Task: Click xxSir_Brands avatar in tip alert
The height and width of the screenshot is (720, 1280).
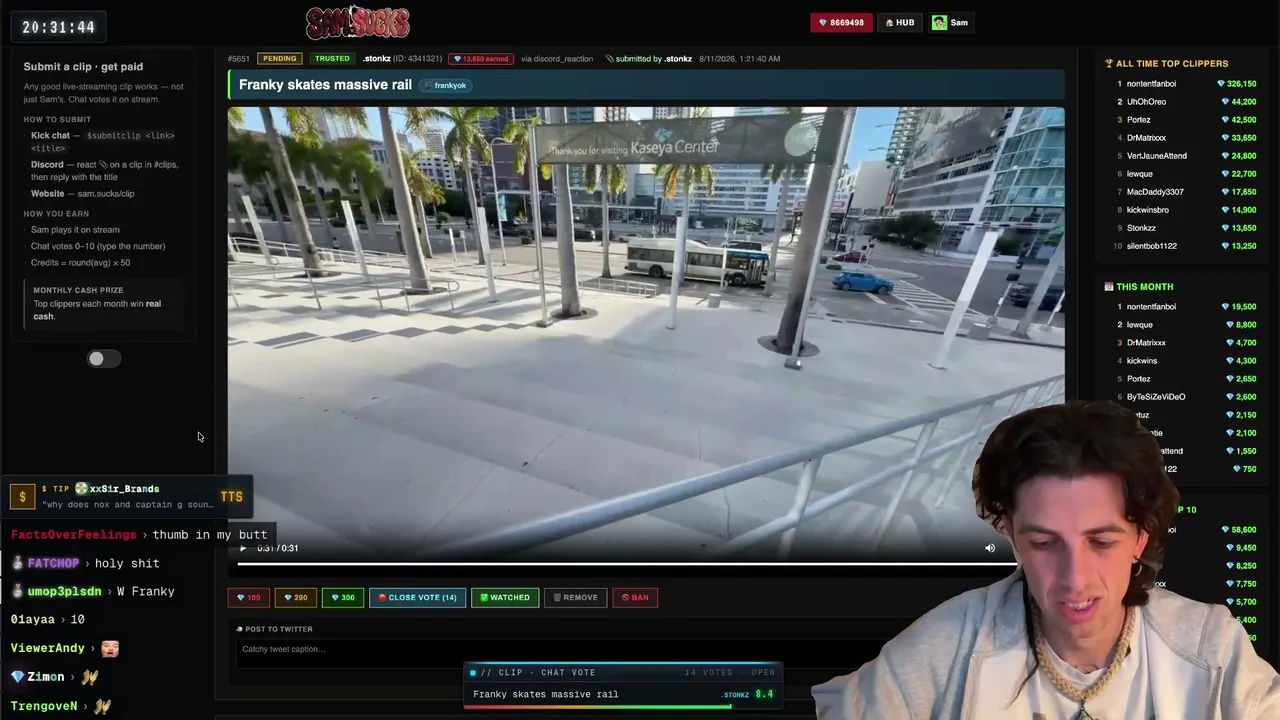Action: [x=81, y=489]
